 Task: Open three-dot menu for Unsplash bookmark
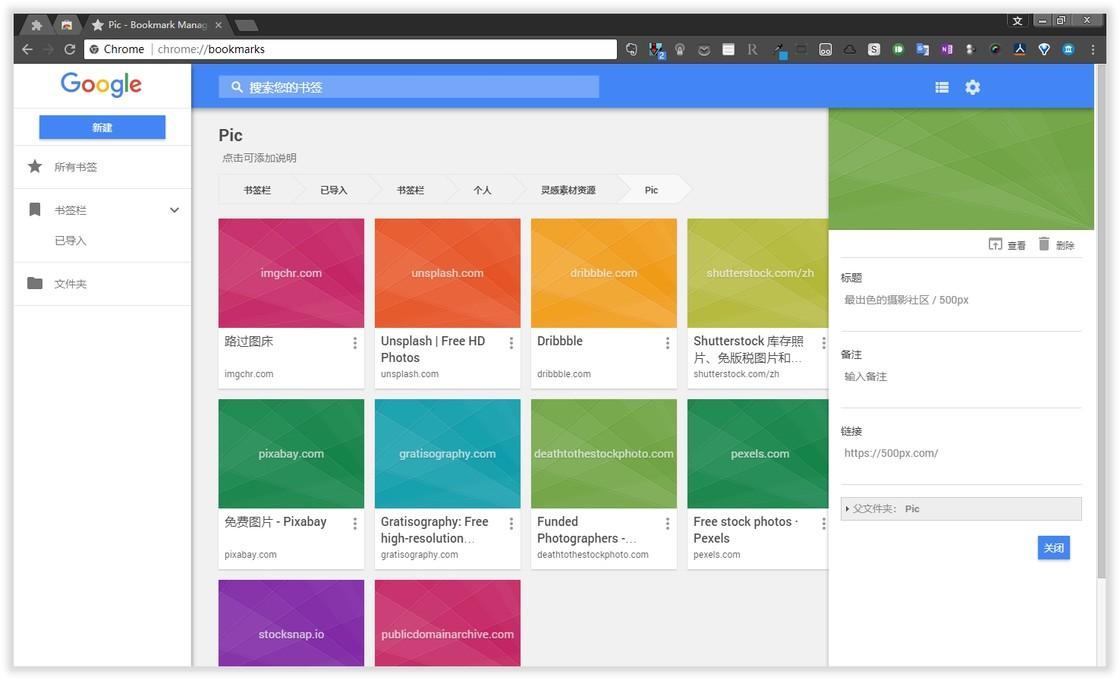511,343
